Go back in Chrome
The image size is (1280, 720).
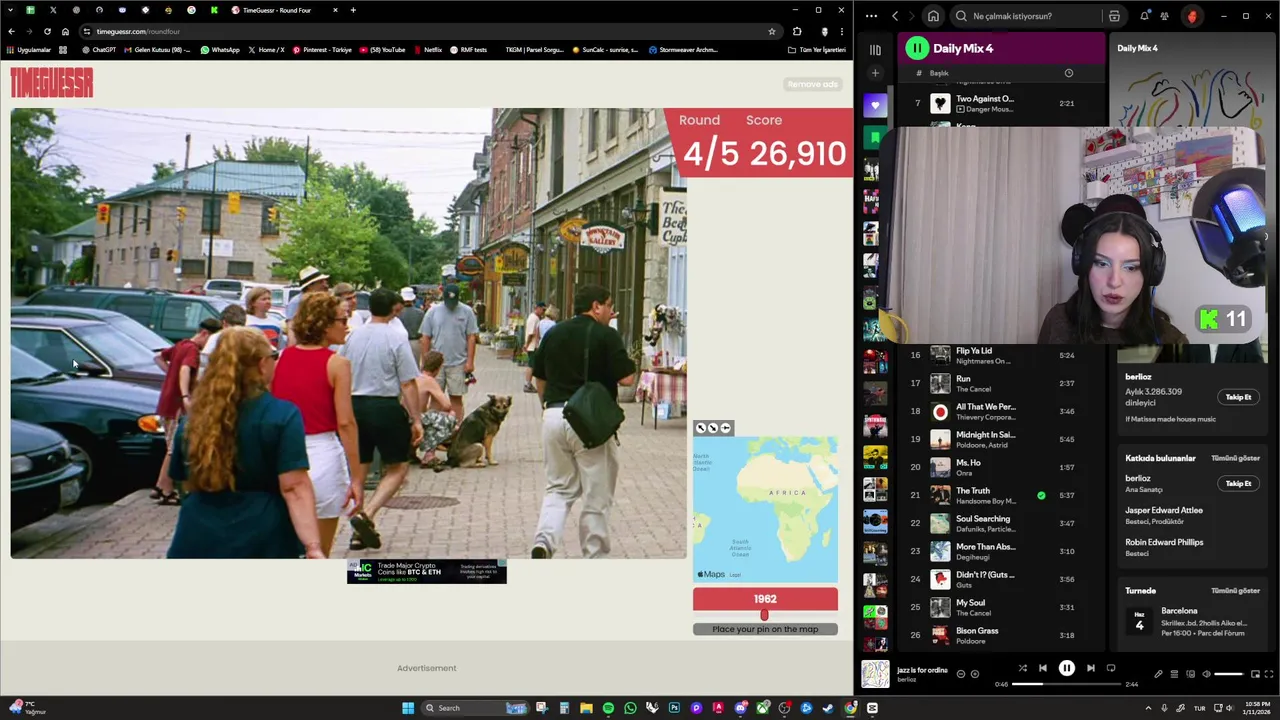11,31
